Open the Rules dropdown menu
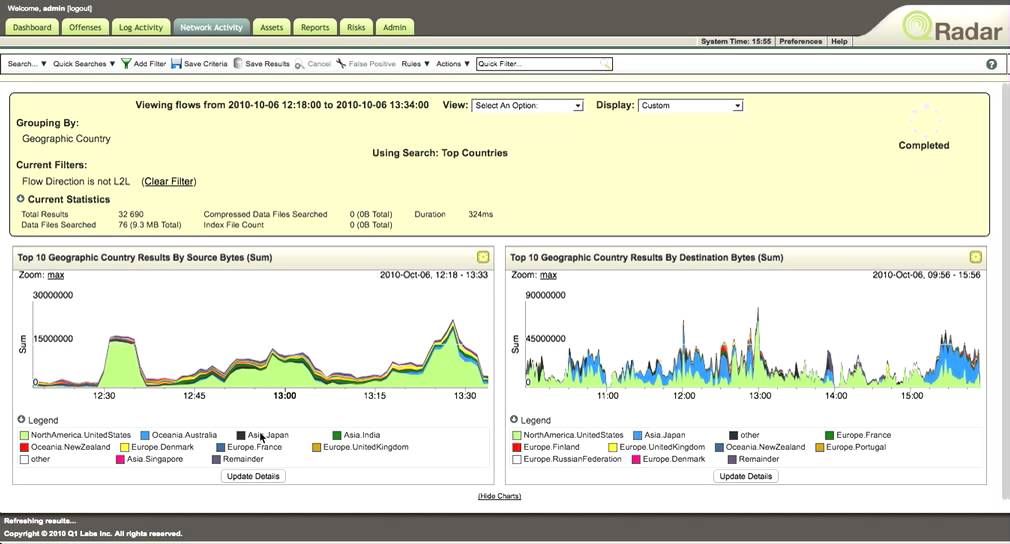The image size is (1010, 544). [415, 64]
